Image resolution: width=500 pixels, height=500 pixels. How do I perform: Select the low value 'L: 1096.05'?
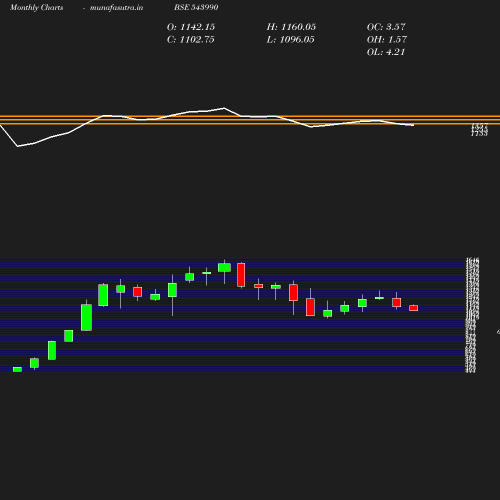(290, 40)
